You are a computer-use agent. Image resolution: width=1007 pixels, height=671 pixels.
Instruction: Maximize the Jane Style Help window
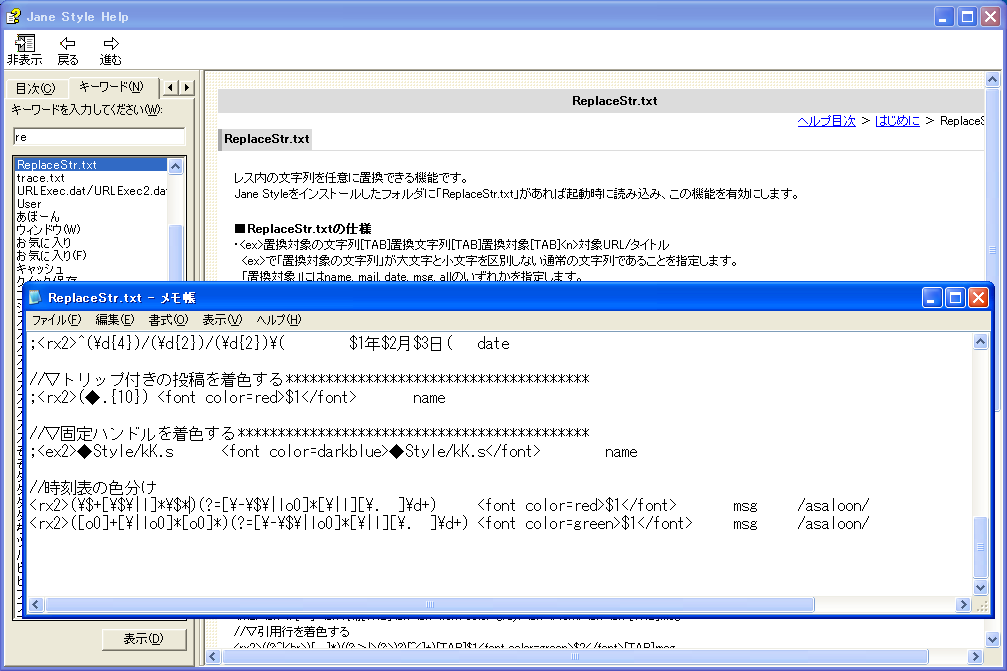(x=967, y=17)
